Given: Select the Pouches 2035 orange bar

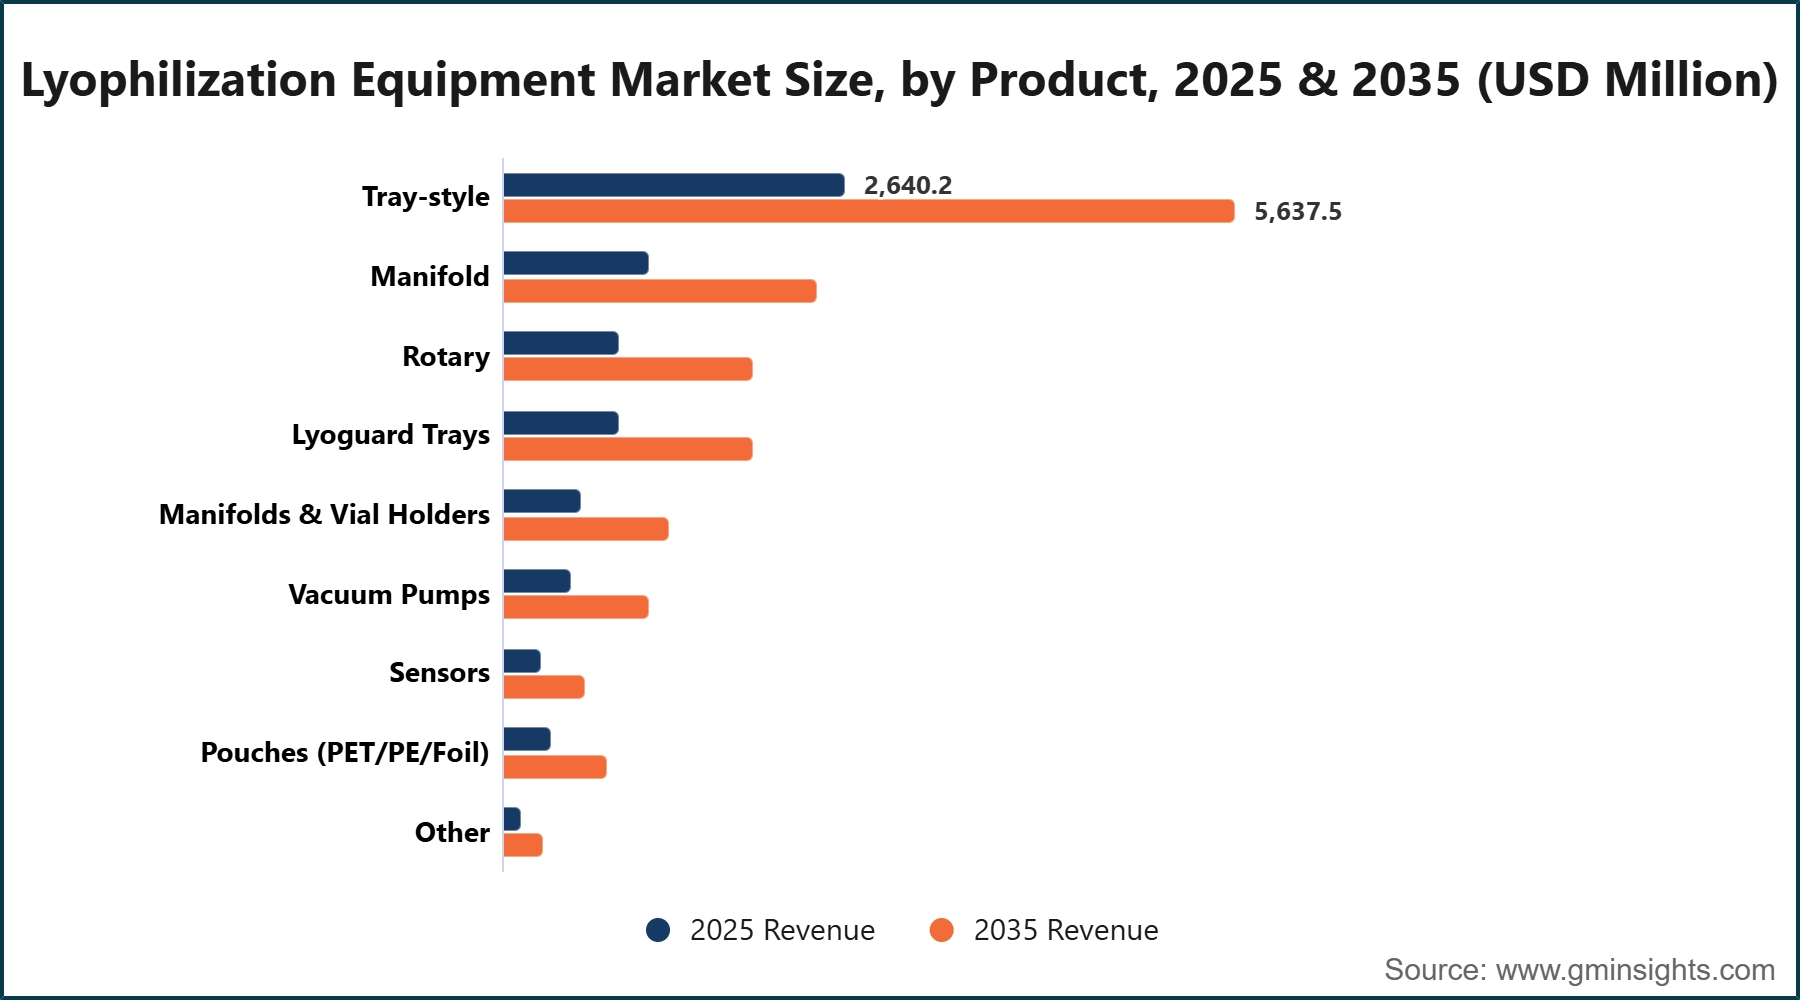Looking at the screenshot, I should (555, 767).
